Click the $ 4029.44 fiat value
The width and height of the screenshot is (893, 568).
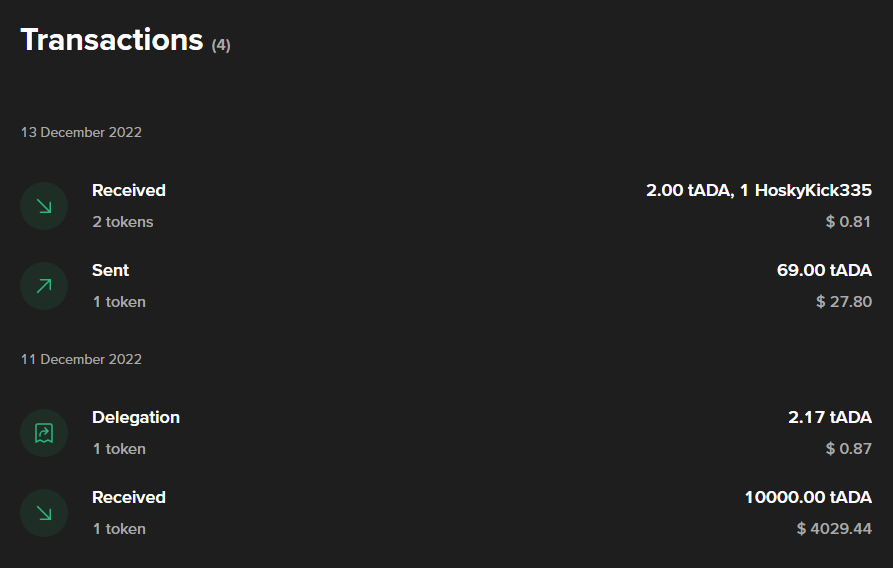[834, 529]
